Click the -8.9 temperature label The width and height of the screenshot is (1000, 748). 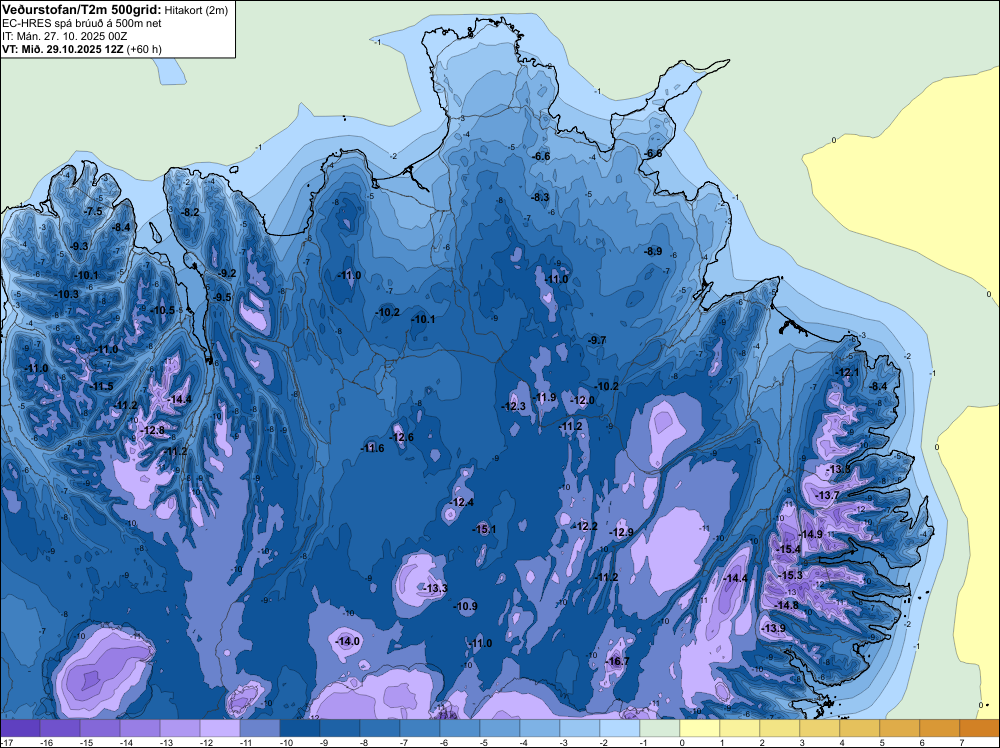(653, 251)
